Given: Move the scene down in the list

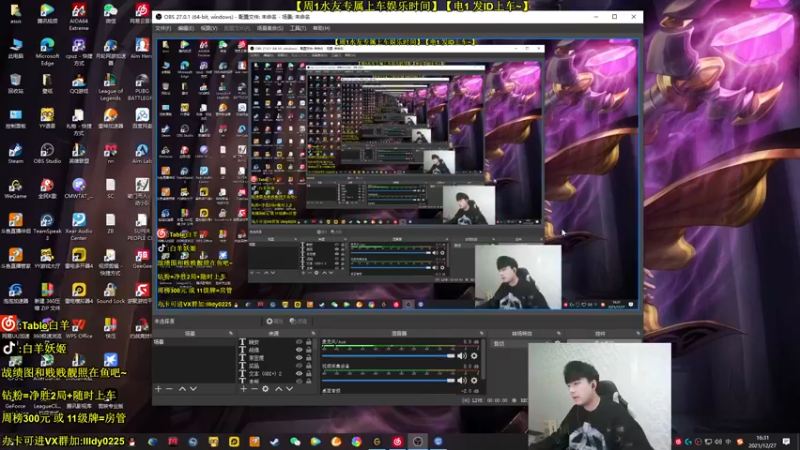Looking at the screenshot, I should coord(193,389).
